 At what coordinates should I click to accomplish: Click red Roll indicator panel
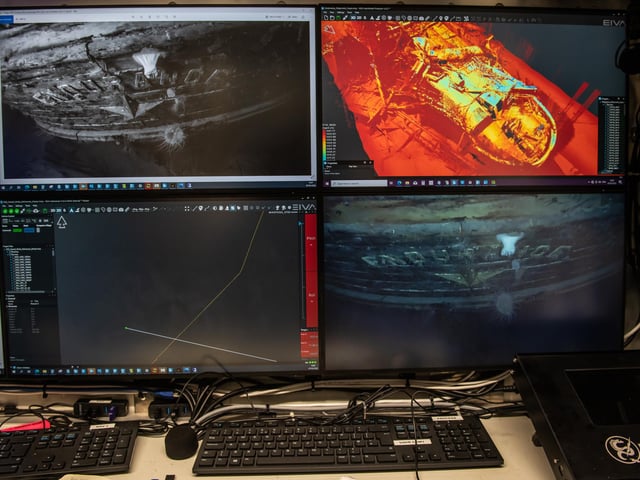(x=311, y=298)
